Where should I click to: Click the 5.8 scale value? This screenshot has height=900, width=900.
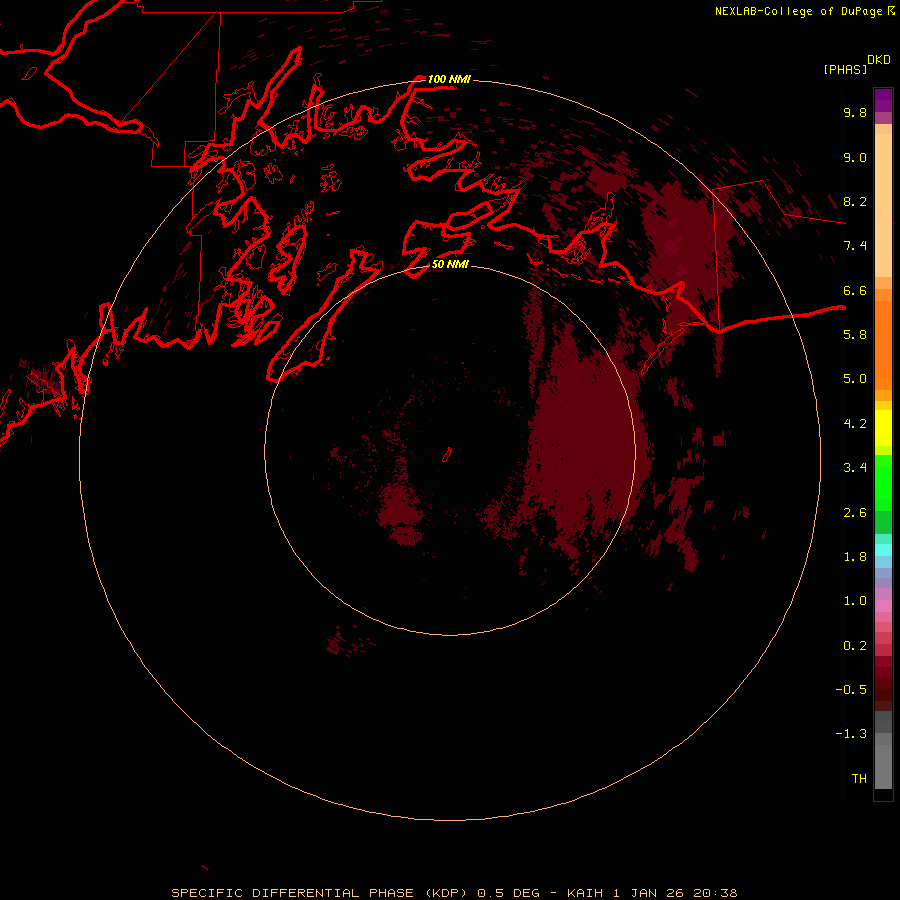(855, 335)
